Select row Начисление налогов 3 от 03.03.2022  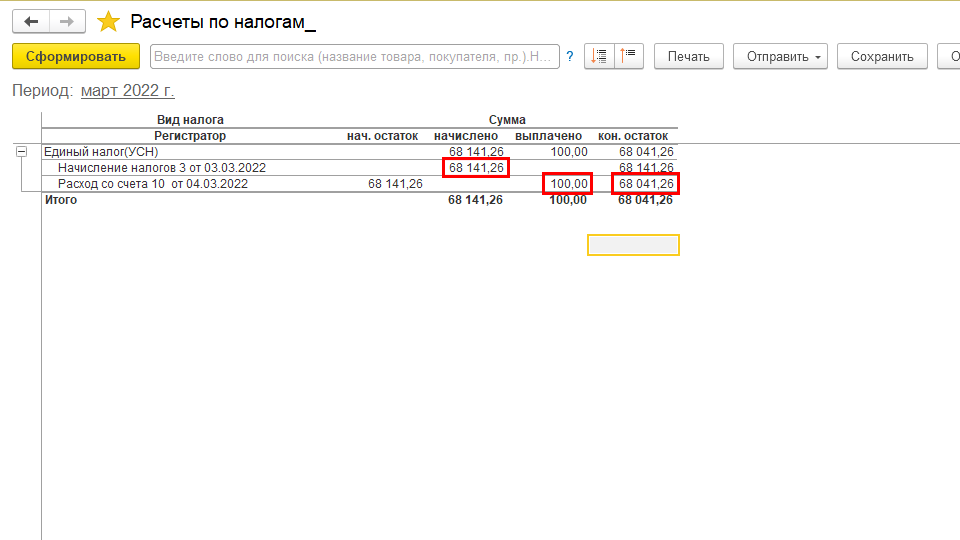click(x=161, y=168)
